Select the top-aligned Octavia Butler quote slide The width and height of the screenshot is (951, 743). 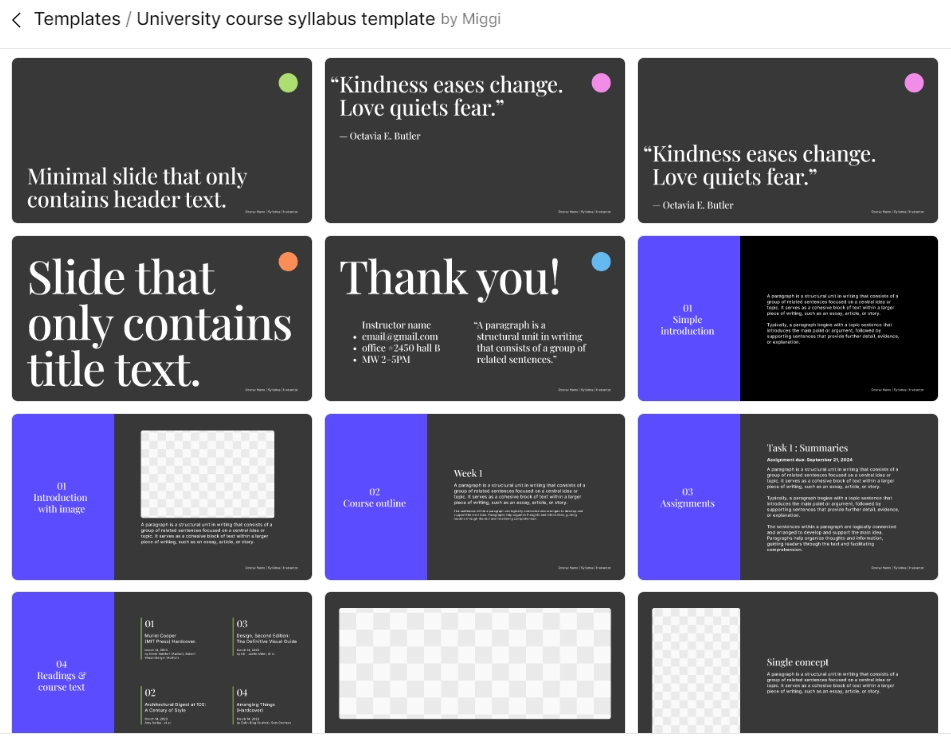pyautogui.click(x=475, y=140)
